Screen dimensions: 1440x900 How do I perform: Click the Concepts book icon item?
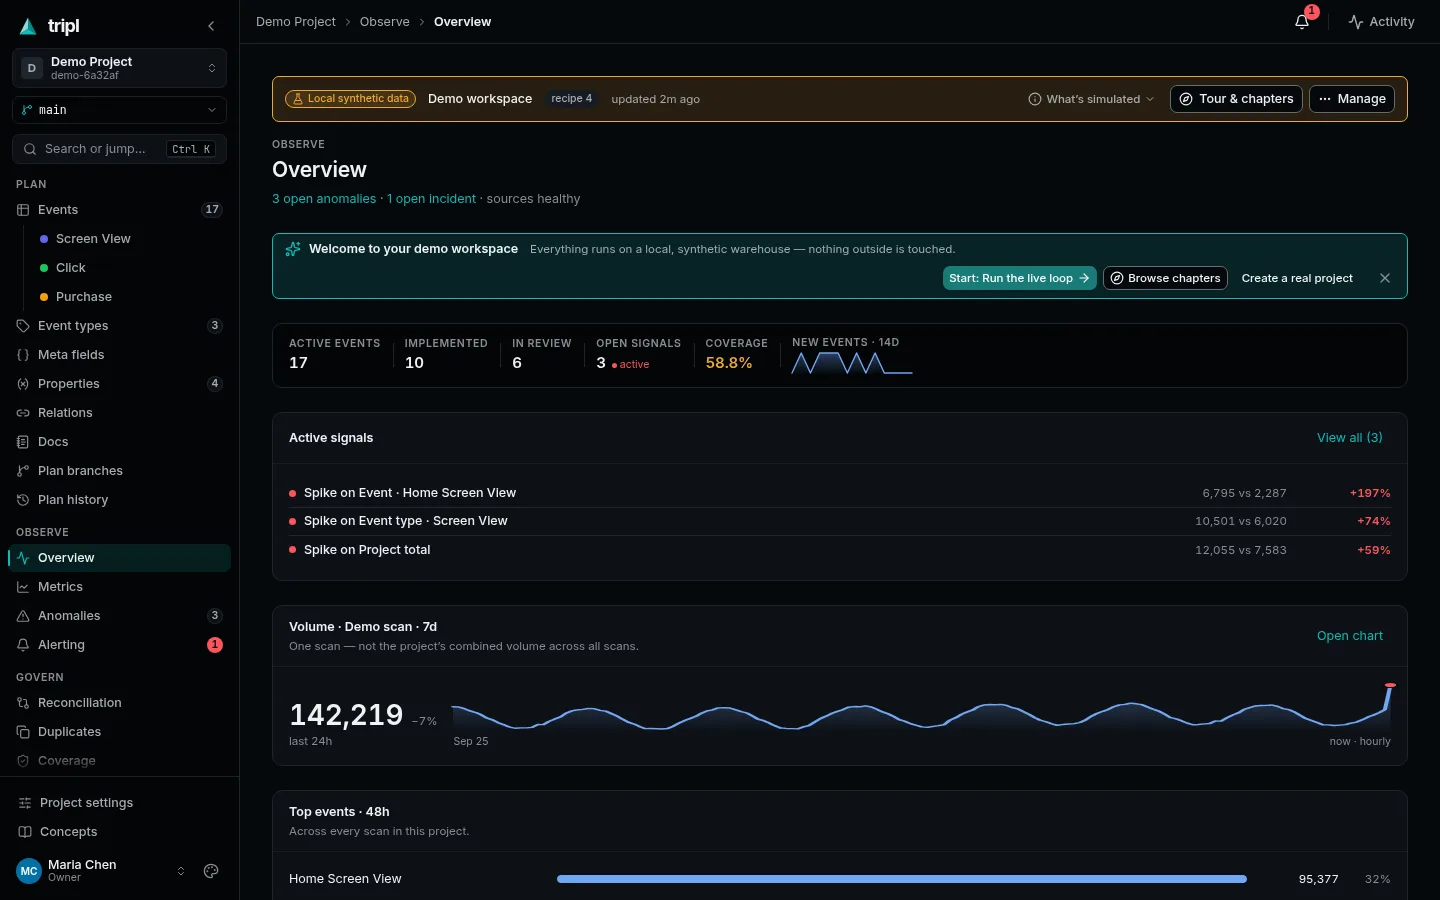(119, 832)
